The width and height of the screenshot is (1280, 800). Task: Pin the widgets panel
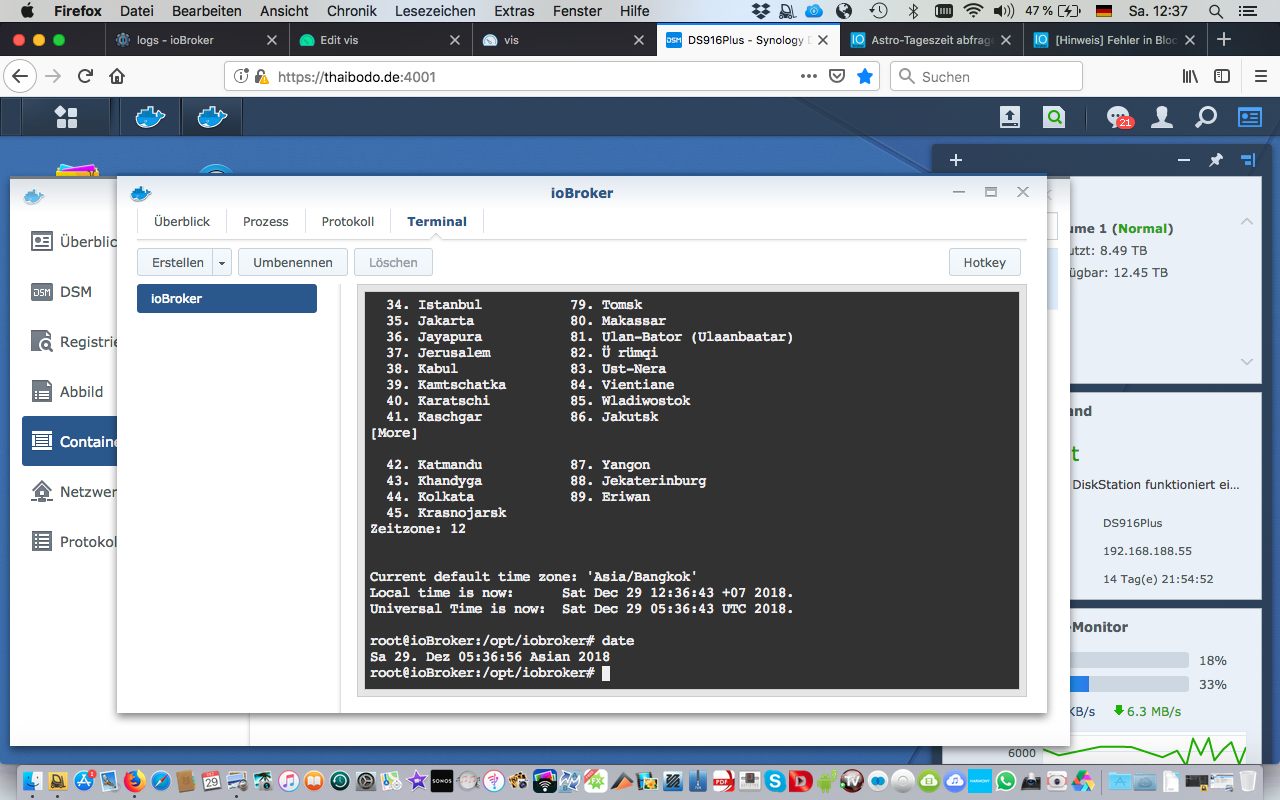click(1216, 160)
